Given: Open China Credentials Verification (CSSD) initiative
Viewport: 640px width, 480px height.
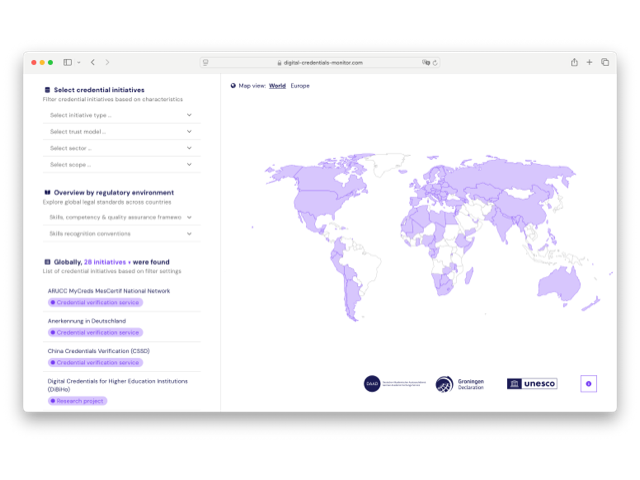Looking at the screenshot, I should (98, 351).
